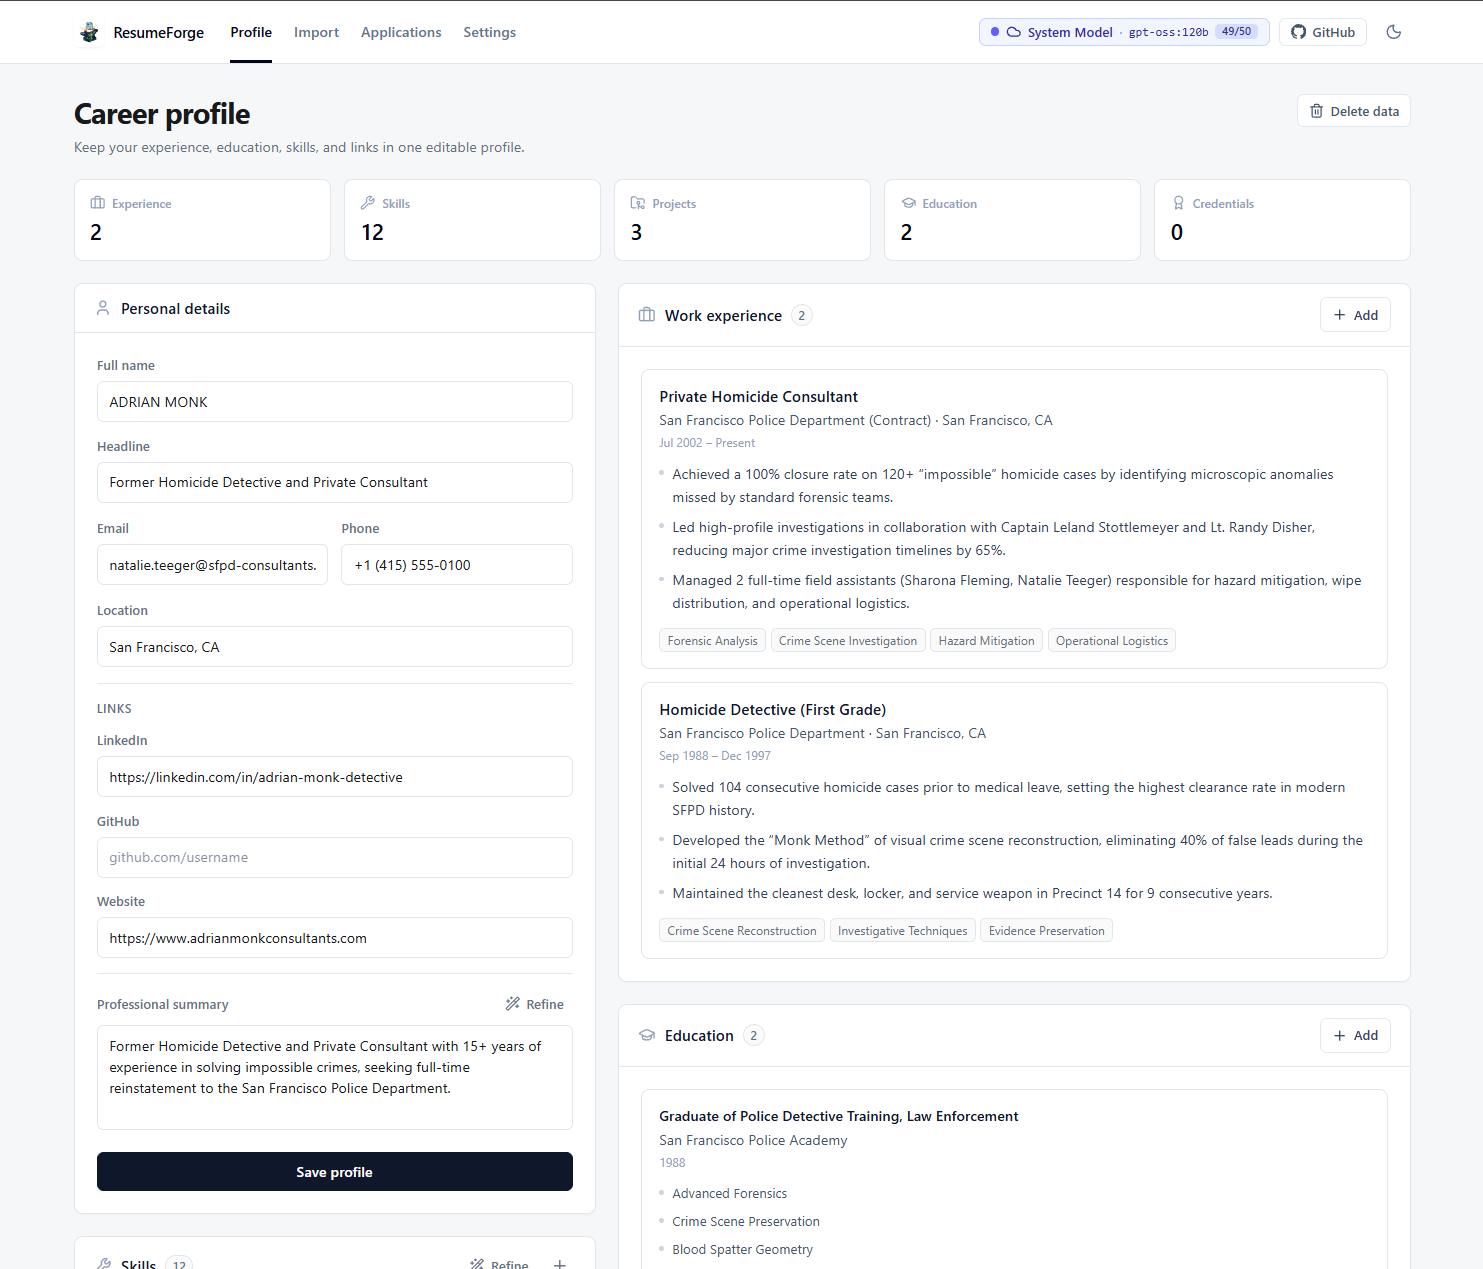
Task: Click inside the Professional summary text area
Action: pos(335,1077)
